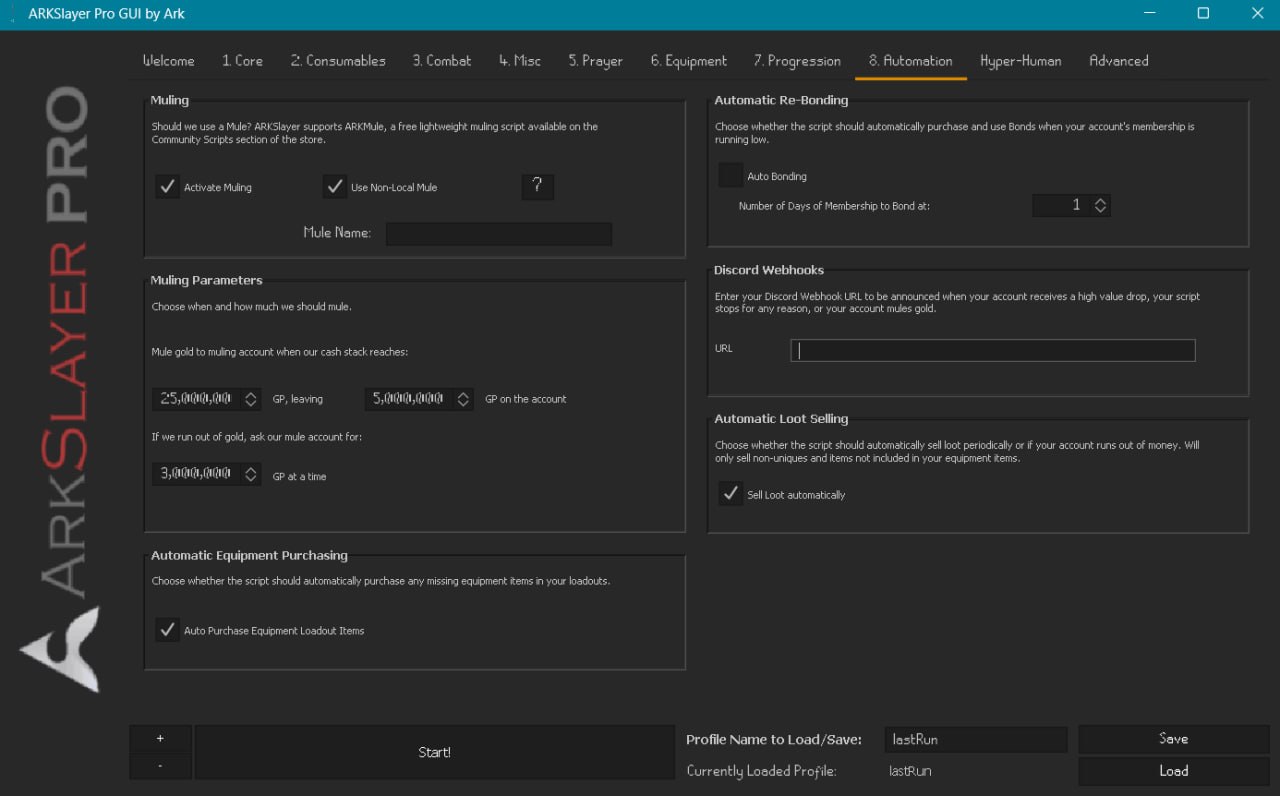This screenshot has width=1280, height=796.
Task: Click the 3,000,000 GP at a time field
Action: pos(197,474)
